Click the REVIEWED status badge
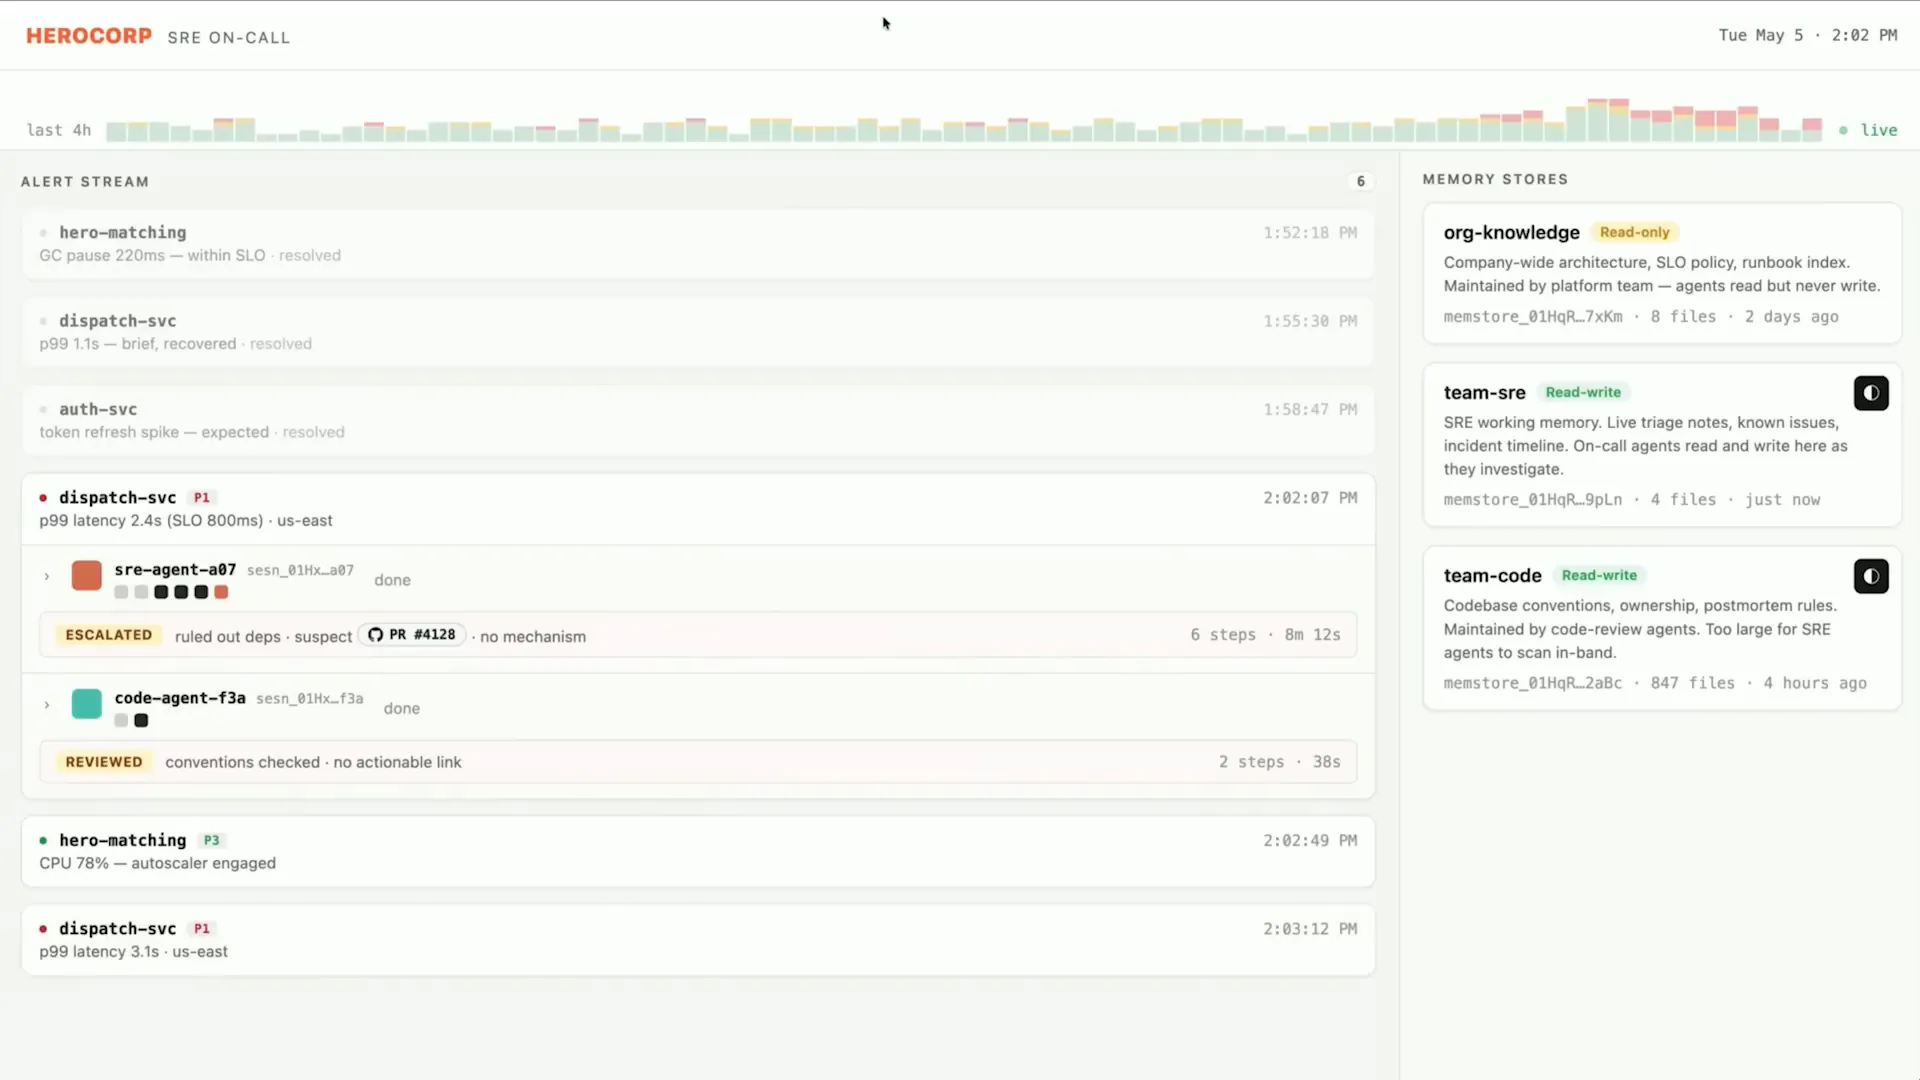The height and width of the screenshot is (1080, 1920). (104, 762)
